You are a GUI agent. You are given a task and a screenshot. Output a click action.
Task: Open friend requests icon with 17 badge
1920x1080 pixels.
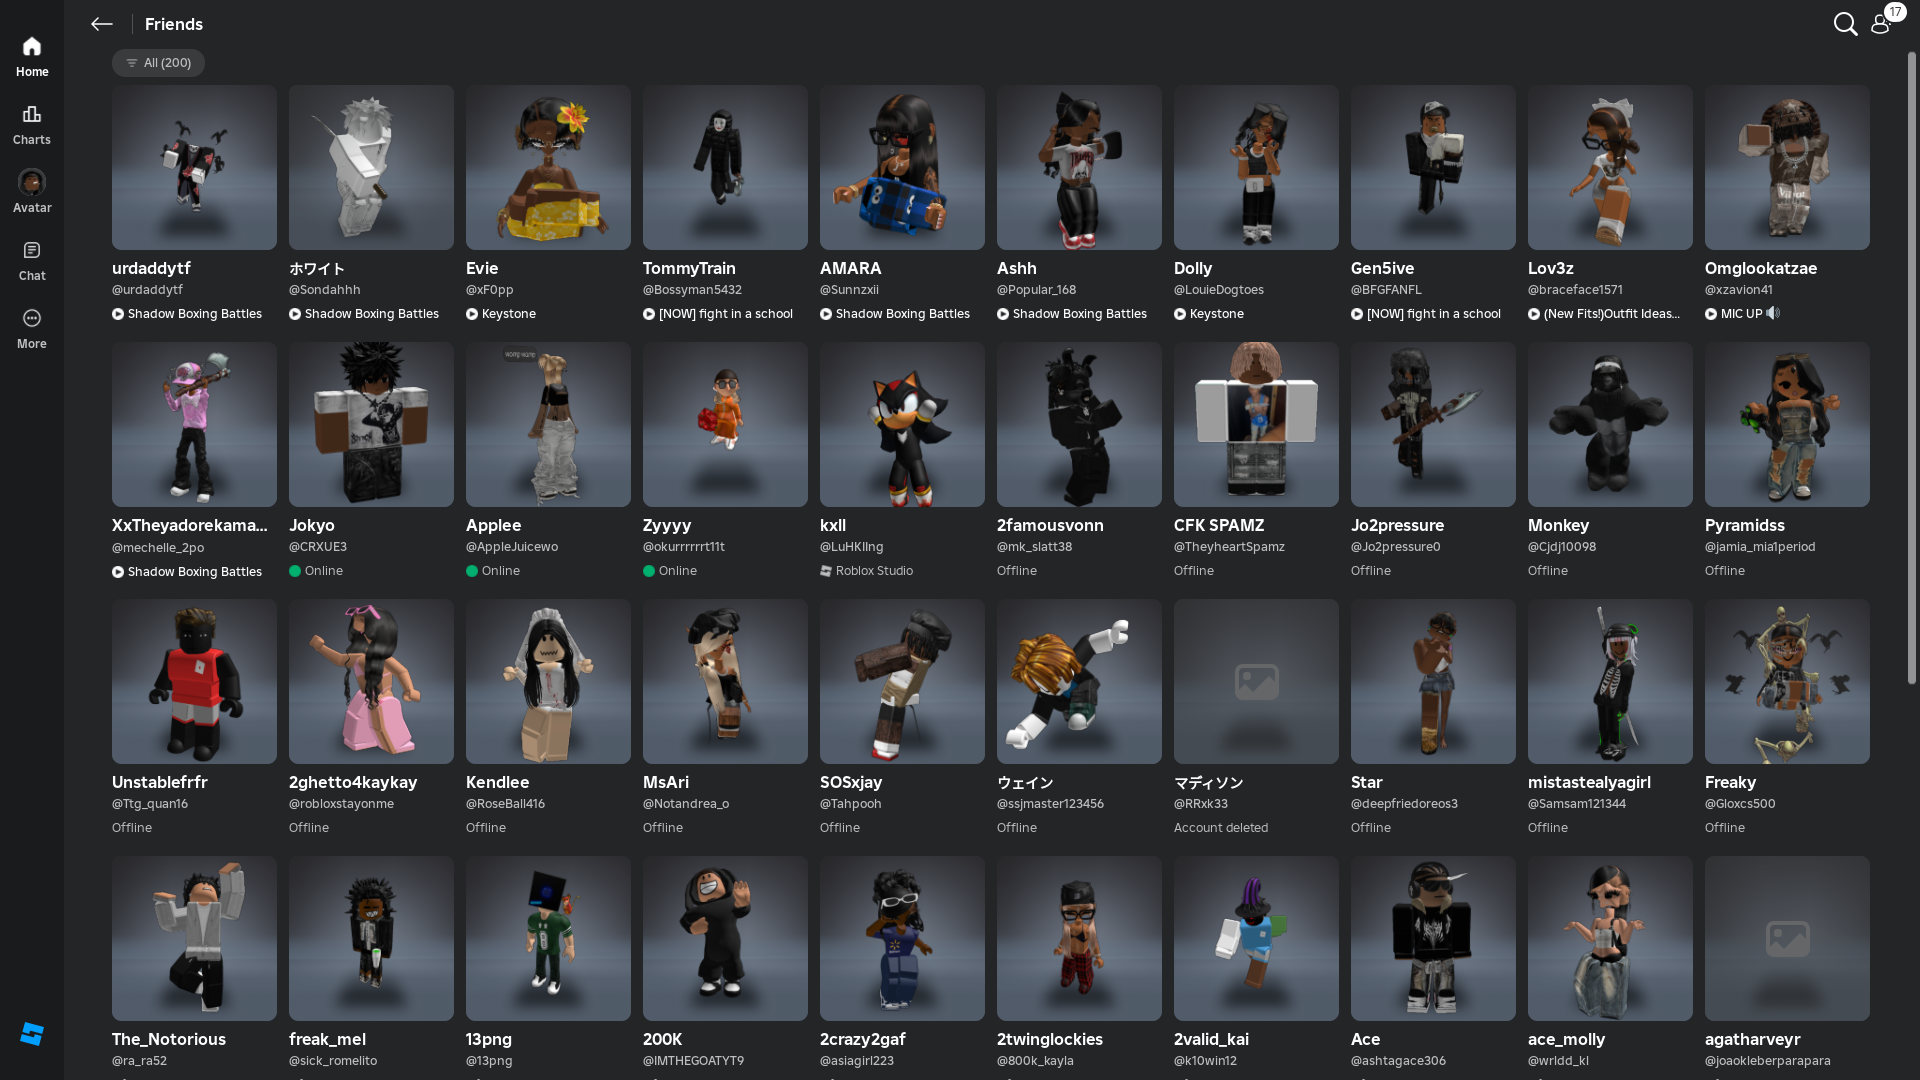[x=1881, y=24]
